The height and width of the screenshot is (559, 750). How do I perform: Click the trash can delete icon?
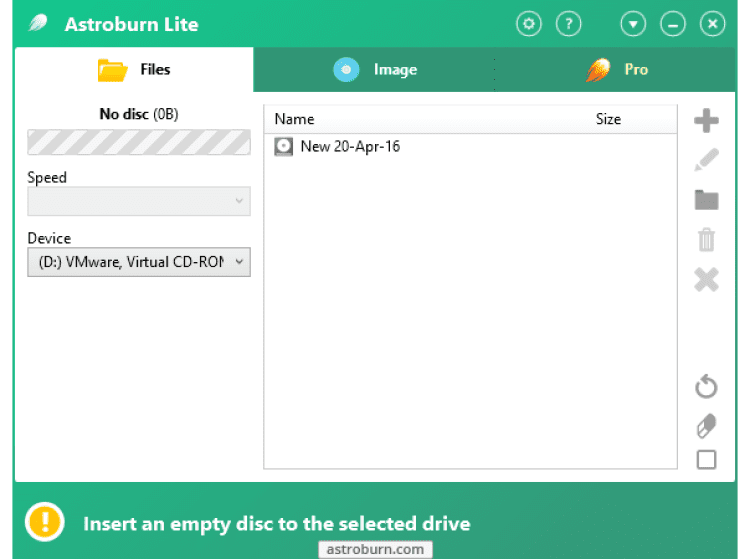click(x=706, y=239)
